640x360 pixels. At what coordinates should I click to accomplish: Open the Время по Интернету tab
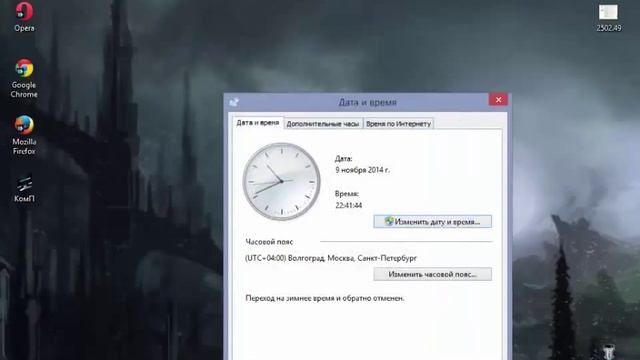(398, 124)
